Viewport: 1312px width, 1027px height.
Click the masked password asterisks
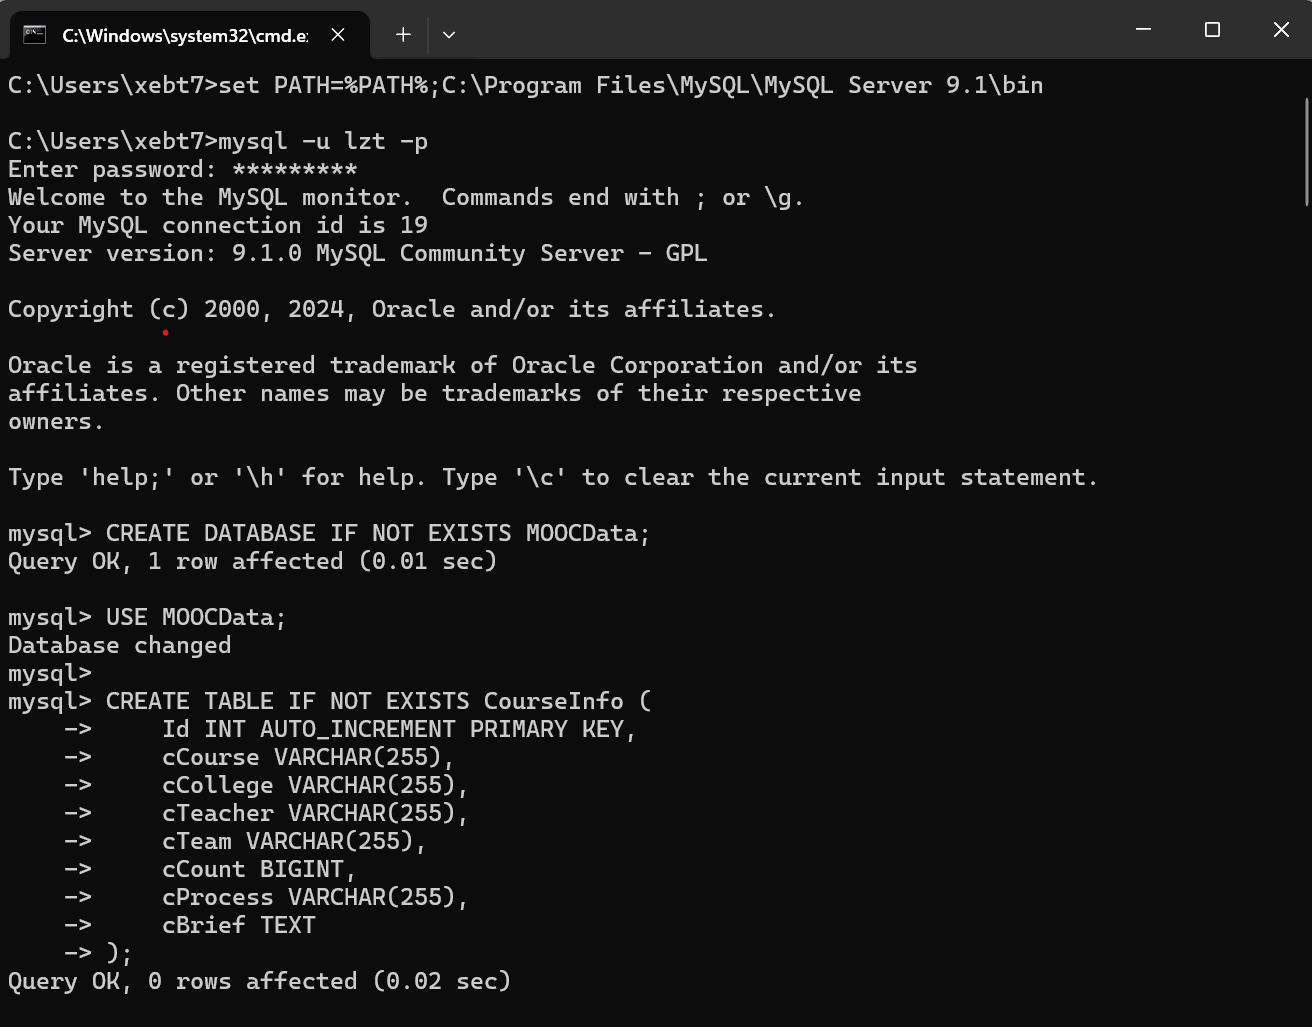[294, 169]
